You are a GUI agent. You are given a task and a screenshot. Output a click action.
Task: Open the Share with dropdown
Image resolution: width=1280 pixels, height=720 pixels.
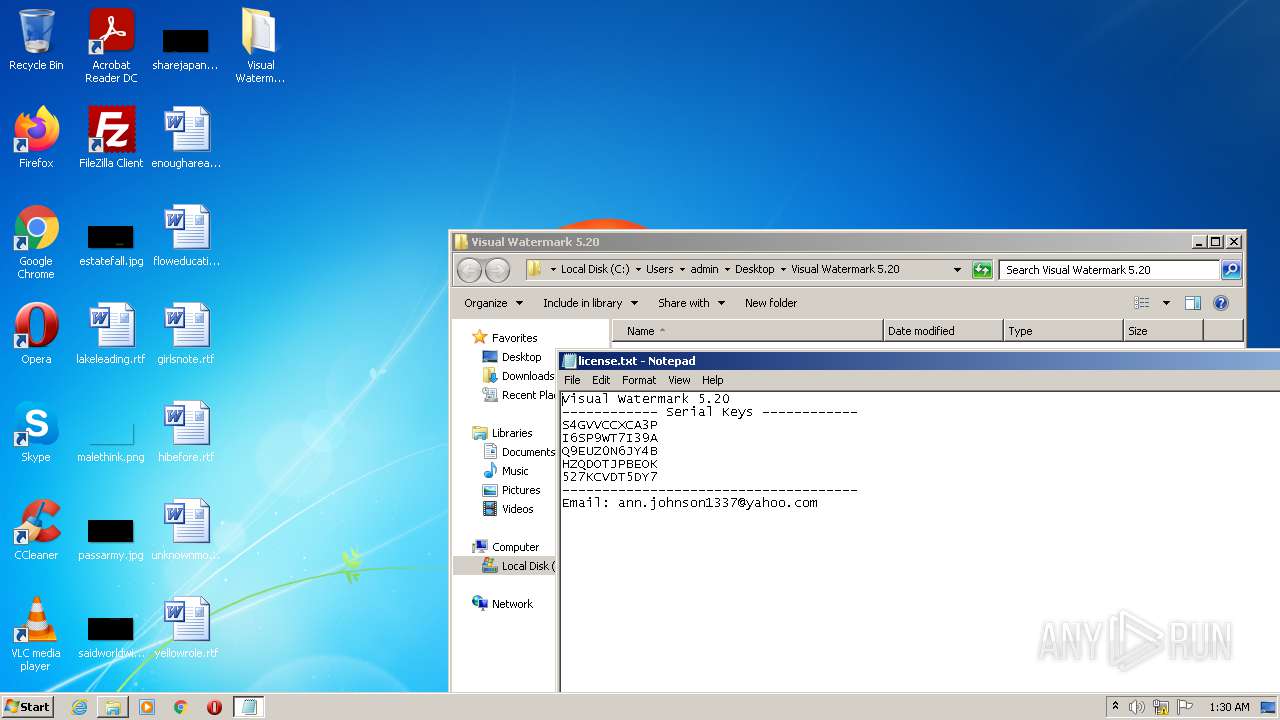(x=691, y=303)
